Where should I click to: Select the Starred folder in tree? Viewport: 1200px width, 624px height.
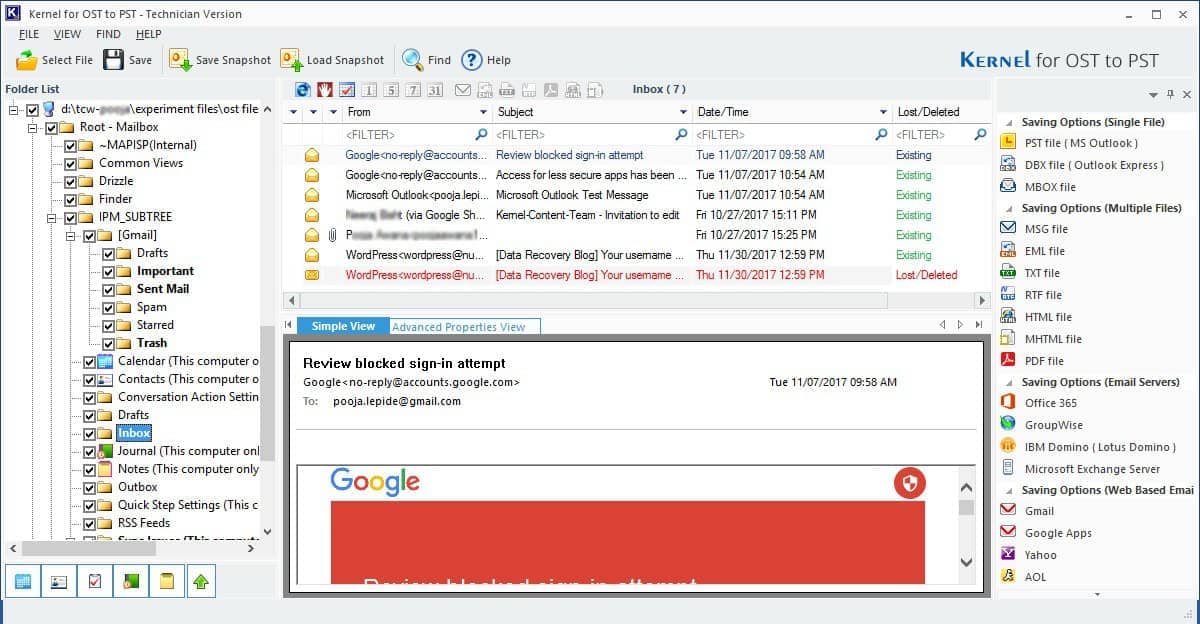[x=155, y=325]
